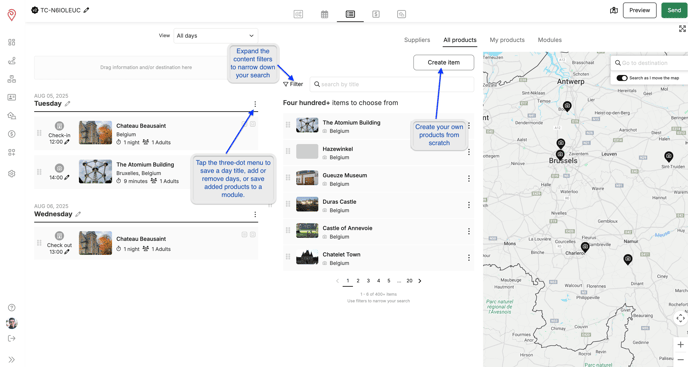
Task: Click the map pin near Sint-Truiden
Action: coord(668,156)
